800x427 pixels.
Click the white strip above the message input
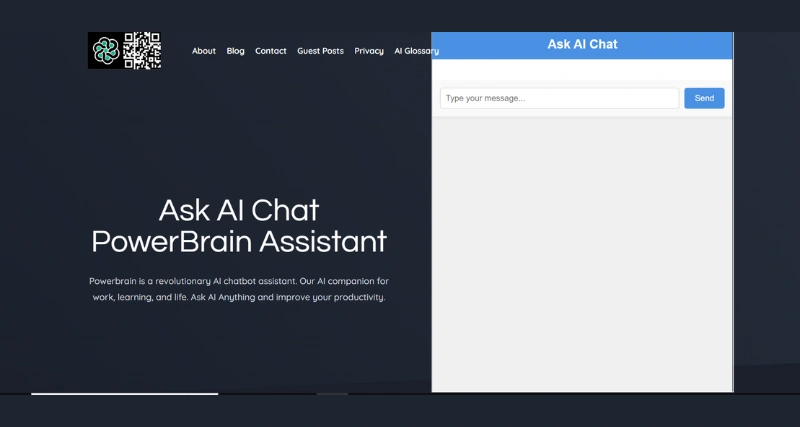tap(582, 69)
